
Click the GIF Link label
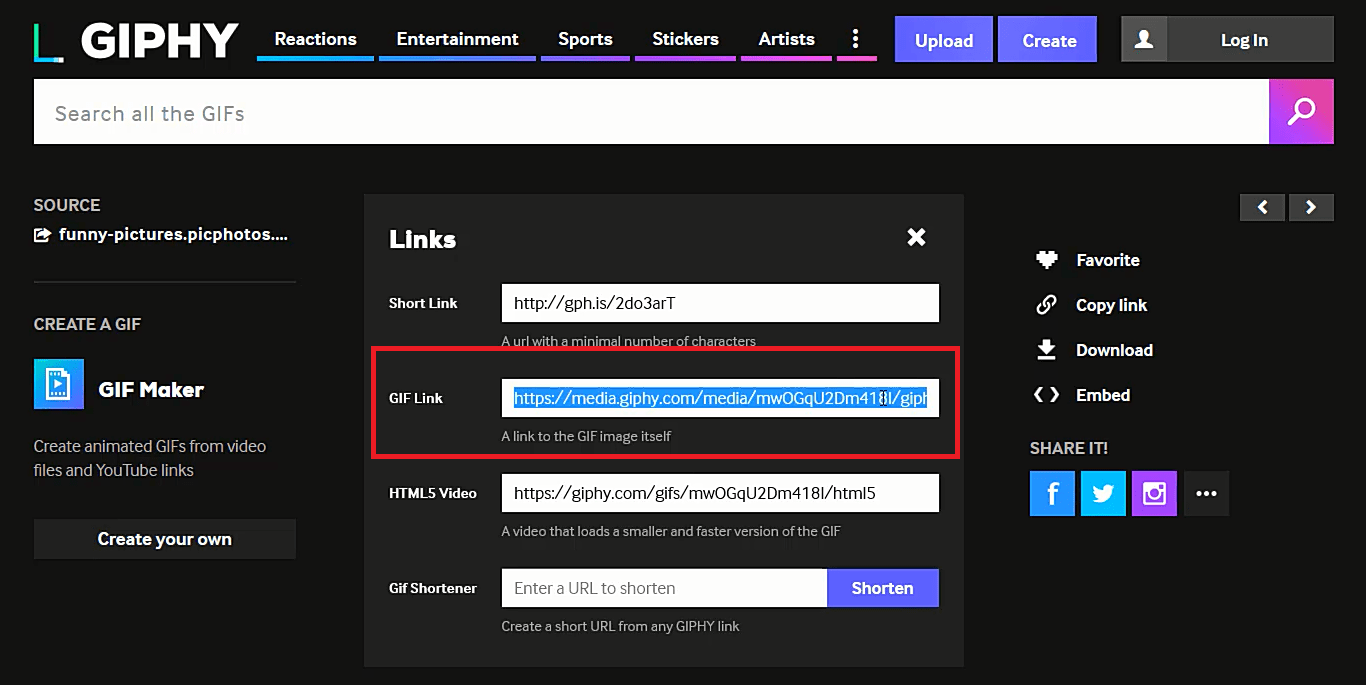click(416, 398)
